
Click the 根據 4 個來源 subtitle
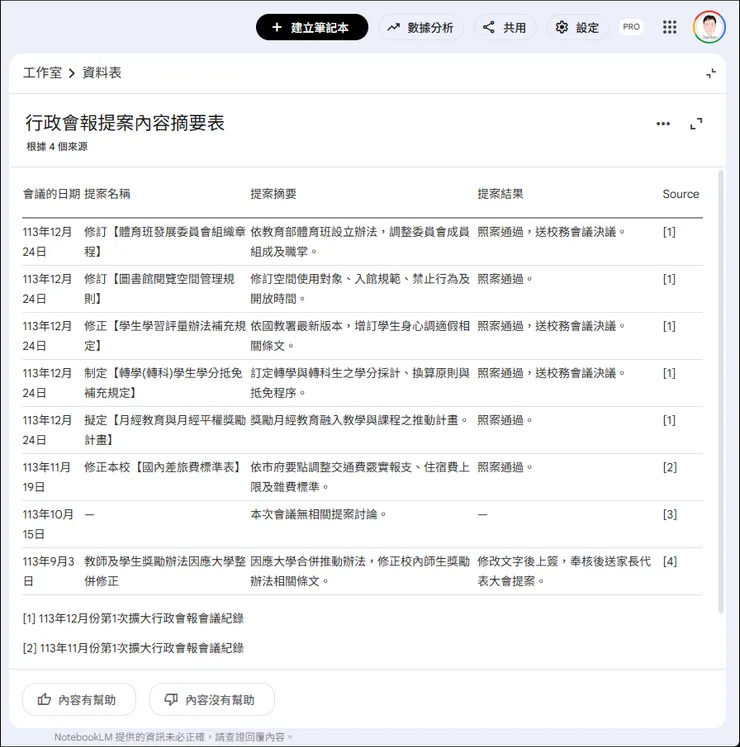coord(57,147)
